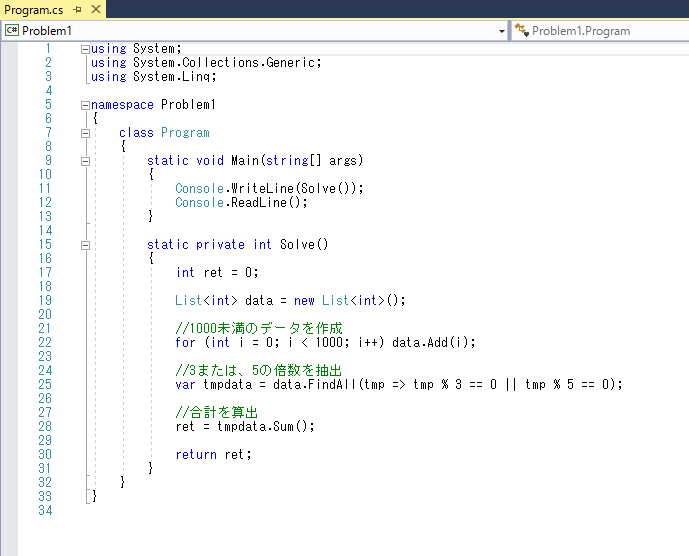
Task: Click line number 34 in the gutter
Action: [45, 510]
